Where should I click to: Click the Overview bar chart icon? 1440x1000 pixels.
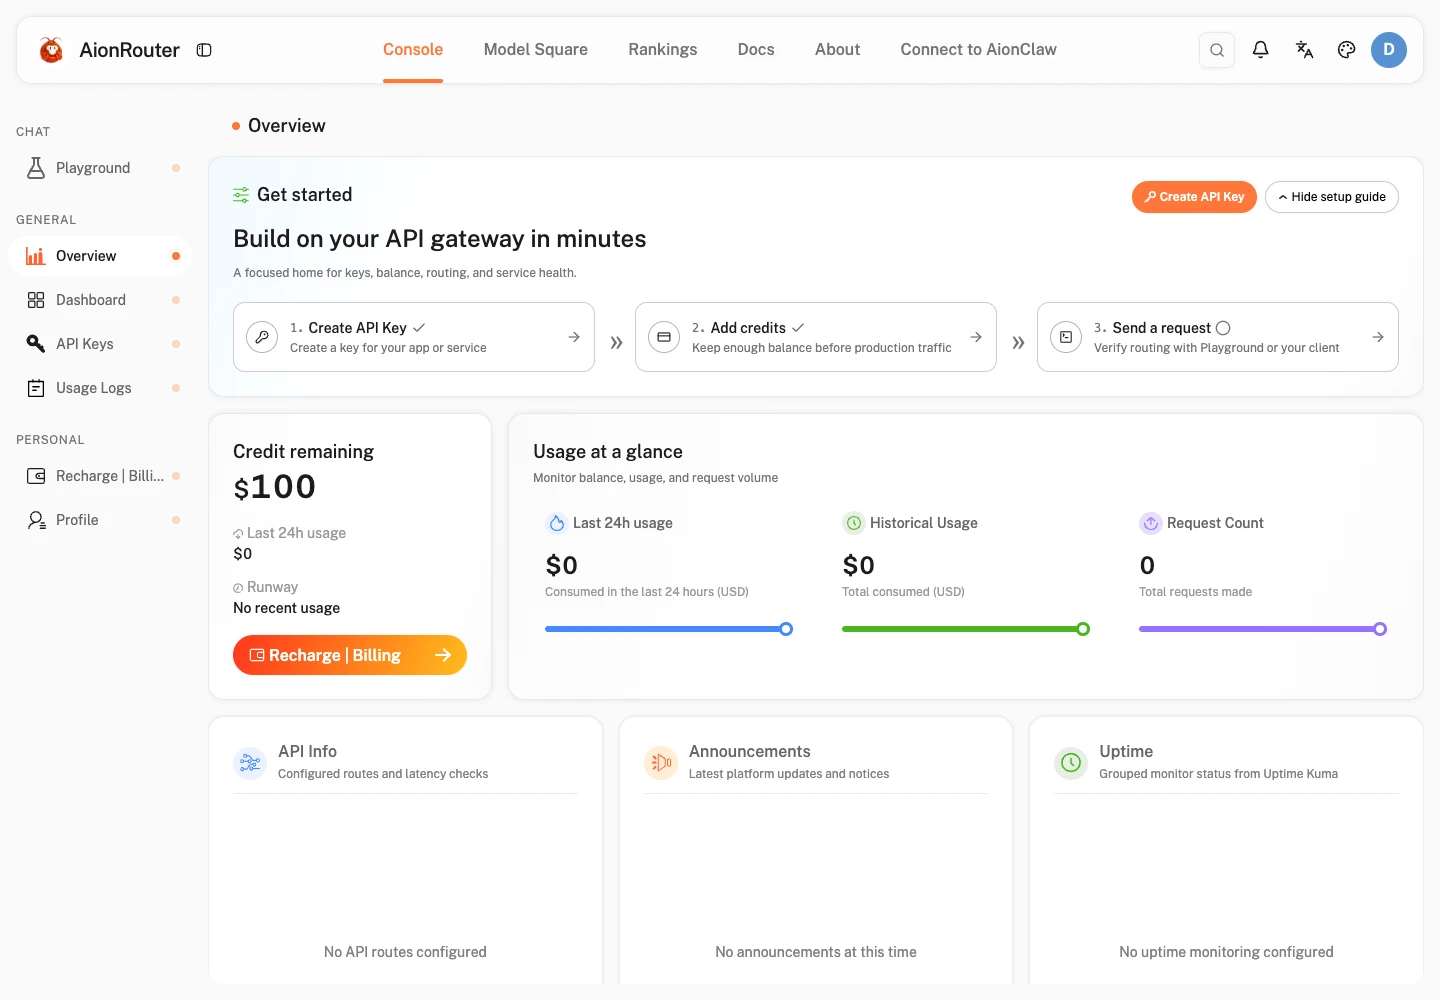(x=36, y=256)
